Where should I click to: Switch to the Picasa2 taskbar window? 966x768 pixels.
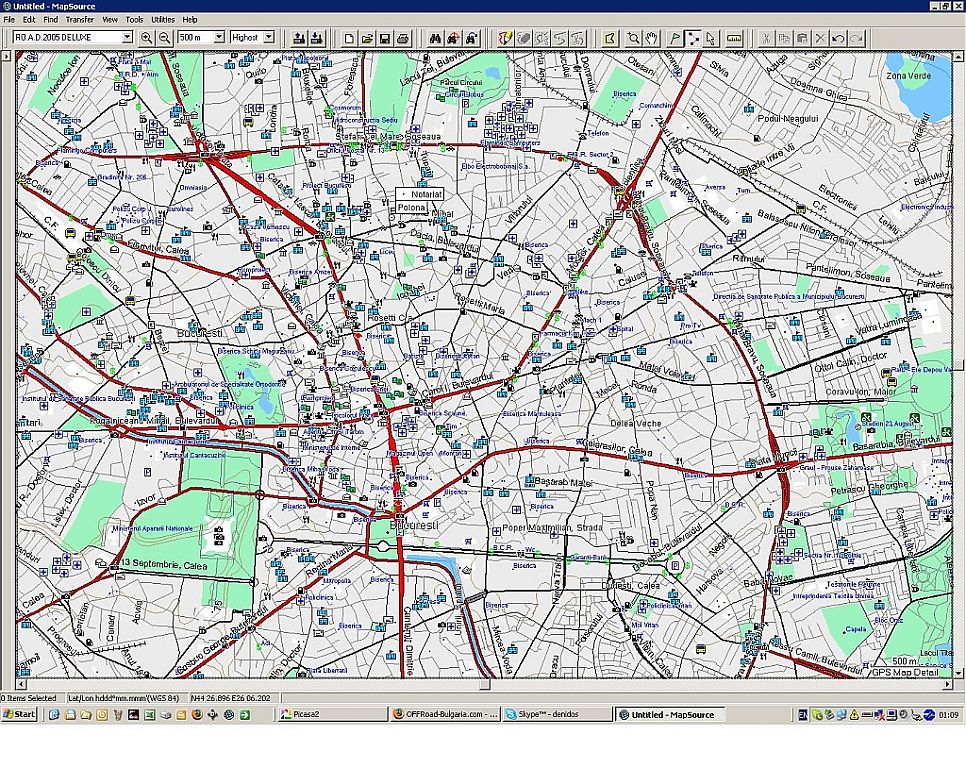[333, 714]
